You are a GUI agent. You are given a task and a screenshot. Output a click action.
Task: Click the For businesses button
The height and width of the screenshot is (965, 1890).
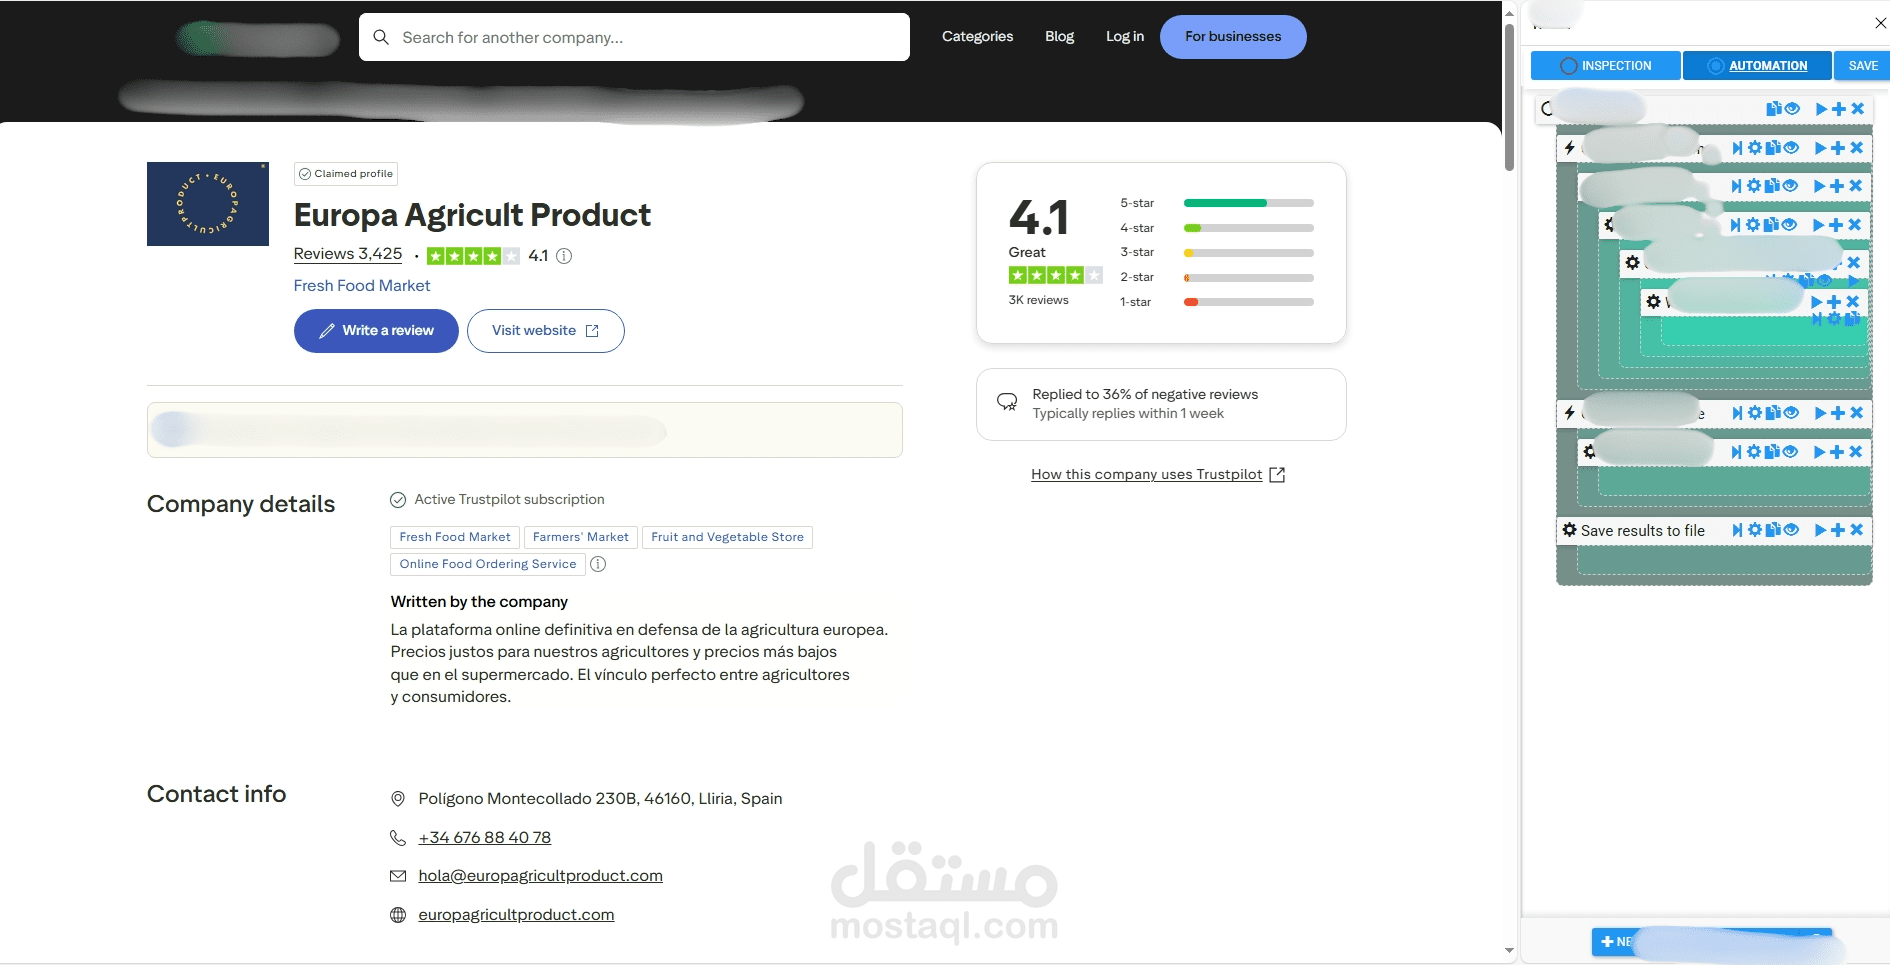[1233, 37]
